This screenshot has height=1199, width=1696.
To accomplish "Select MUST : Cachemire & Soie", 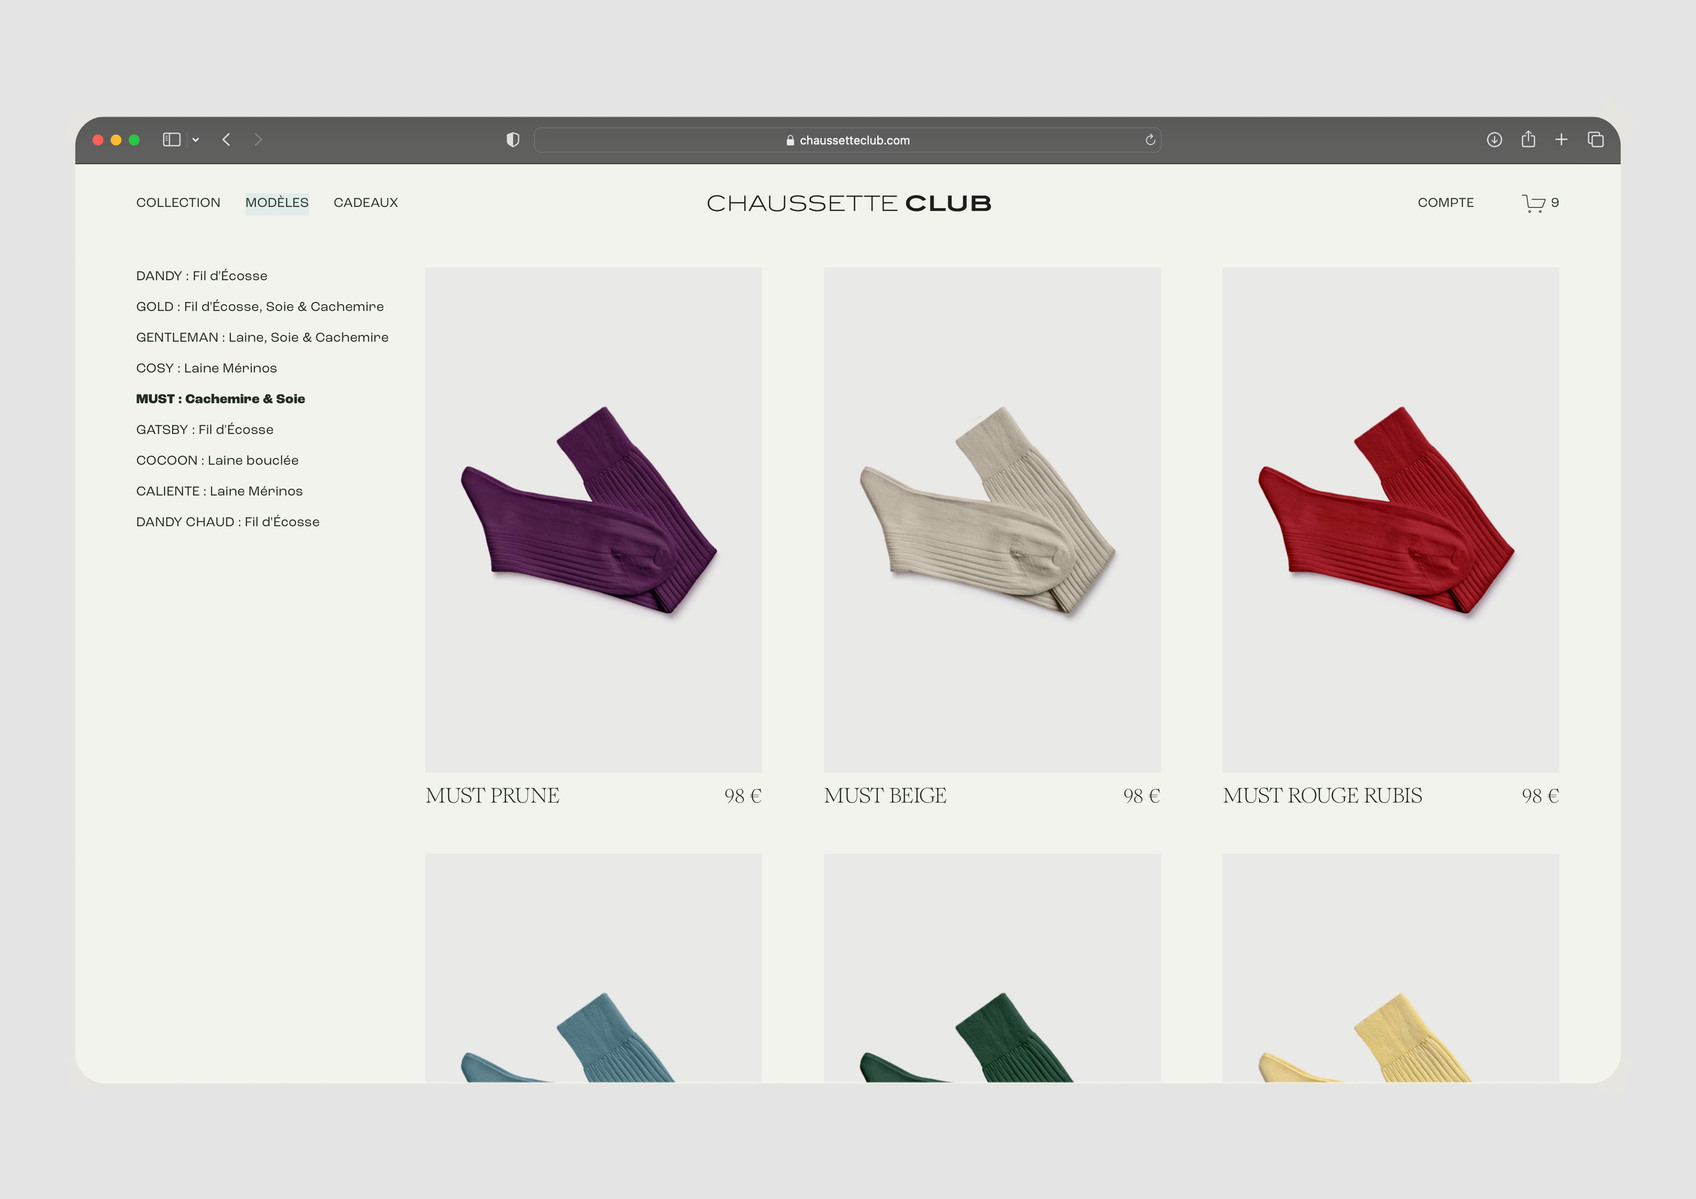I will click(x=221, y=399).
